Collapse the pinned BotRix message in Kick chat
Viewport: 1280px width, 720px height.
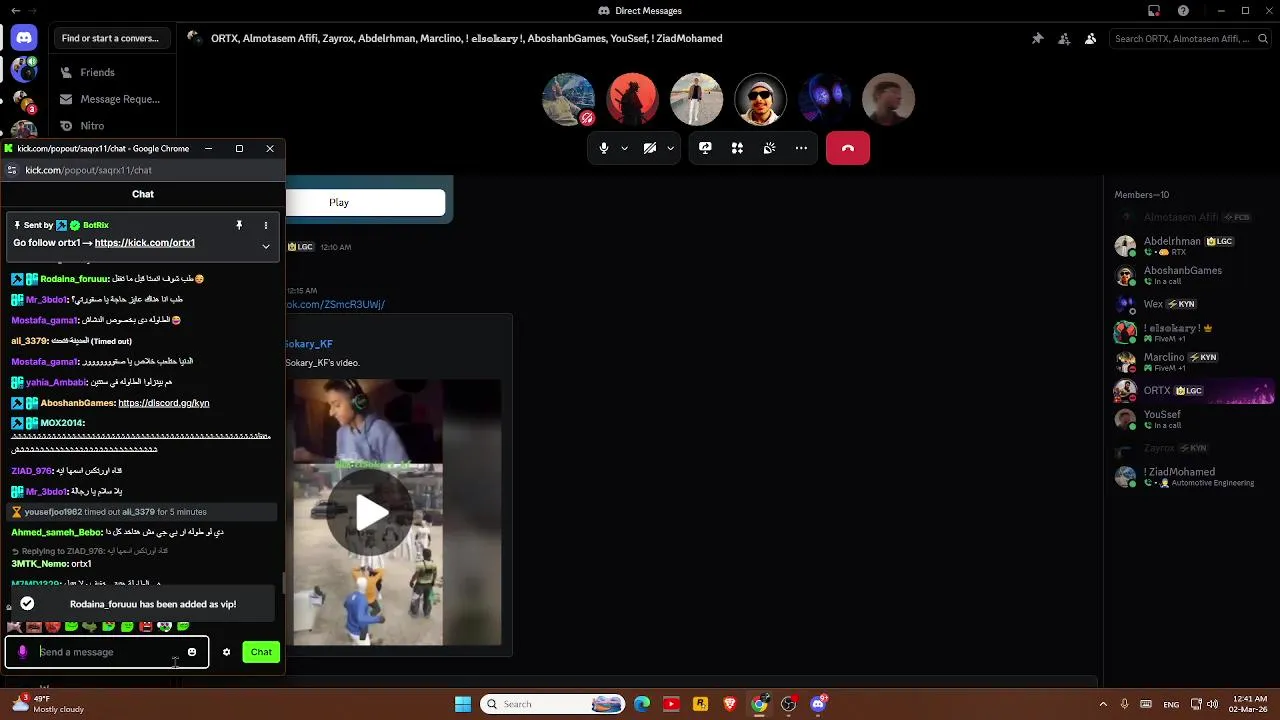265,246
